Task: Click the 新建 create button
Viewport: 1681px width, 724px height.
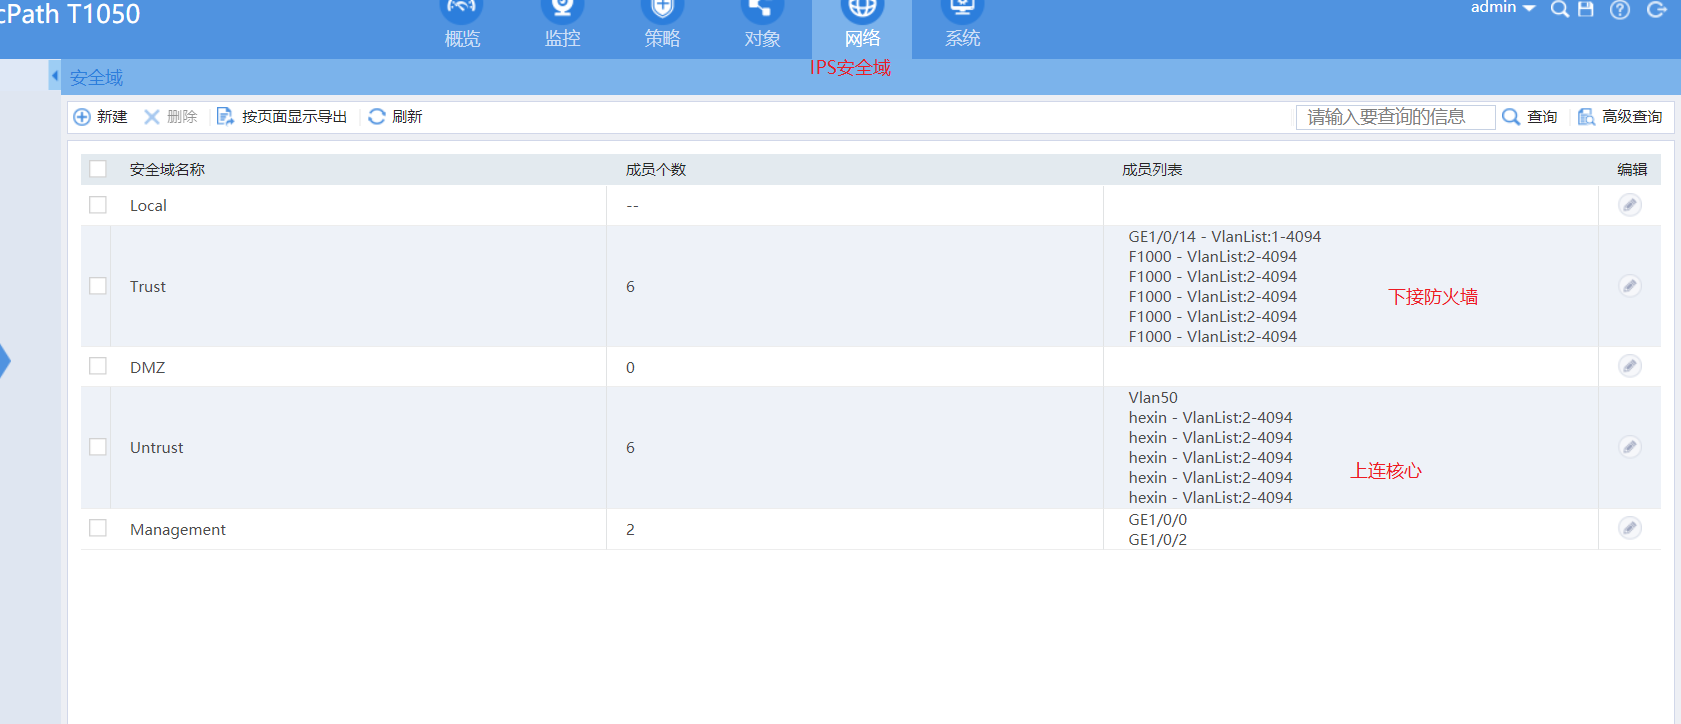Action: 101,117
